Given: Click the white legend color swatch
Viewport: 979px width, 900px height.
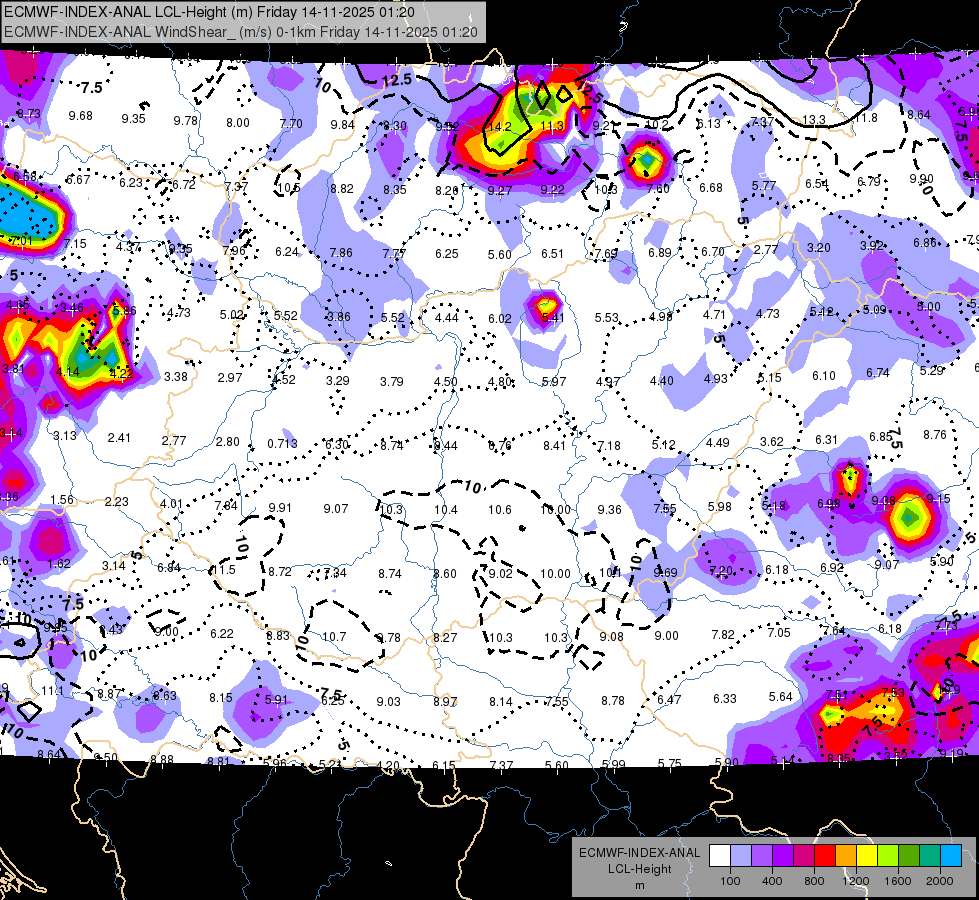Looking at the screenshot, I should (x=720, y=856).
